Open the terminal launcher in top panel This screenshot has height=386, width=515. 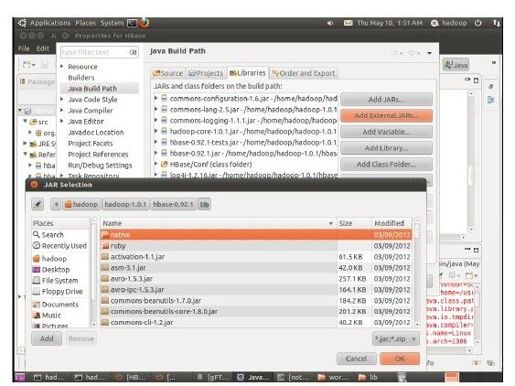(132, 23)
